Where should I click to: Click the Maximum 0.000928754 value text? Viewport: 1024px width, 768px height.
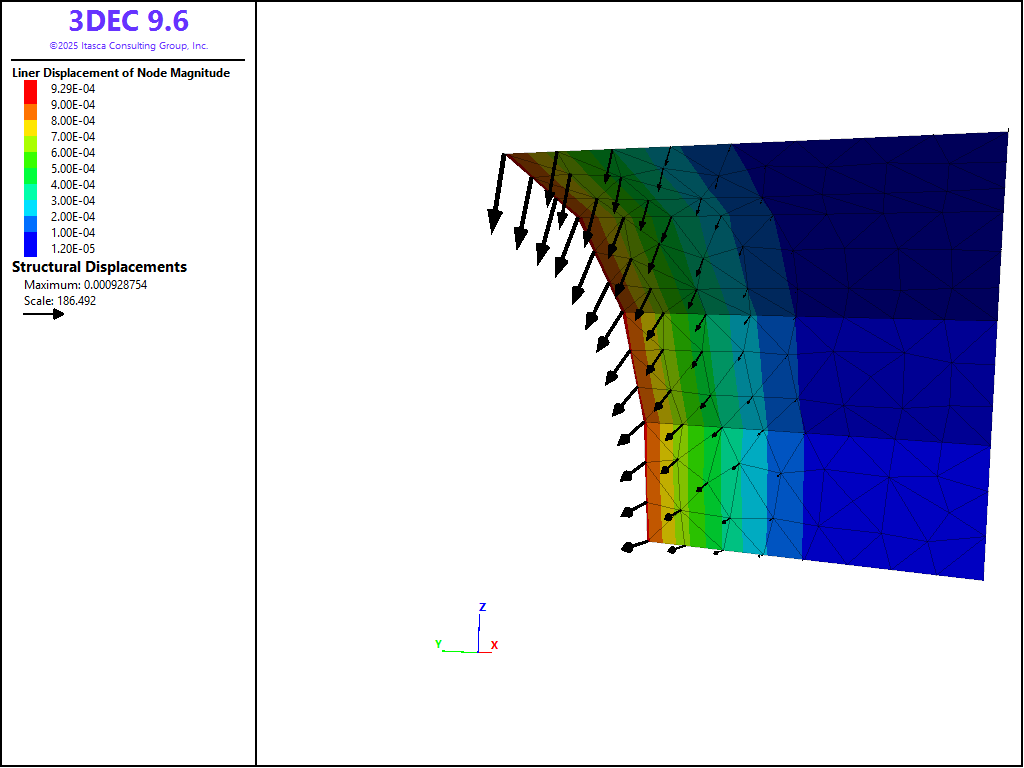(85, 285)
